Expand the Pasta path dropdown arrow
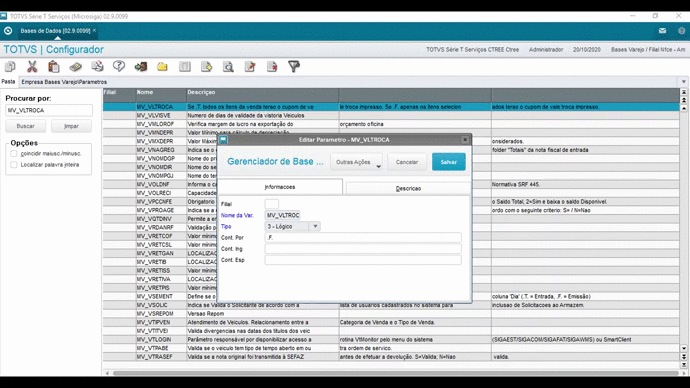This screenshot has height=388, width=690. [x=683, y=82]
